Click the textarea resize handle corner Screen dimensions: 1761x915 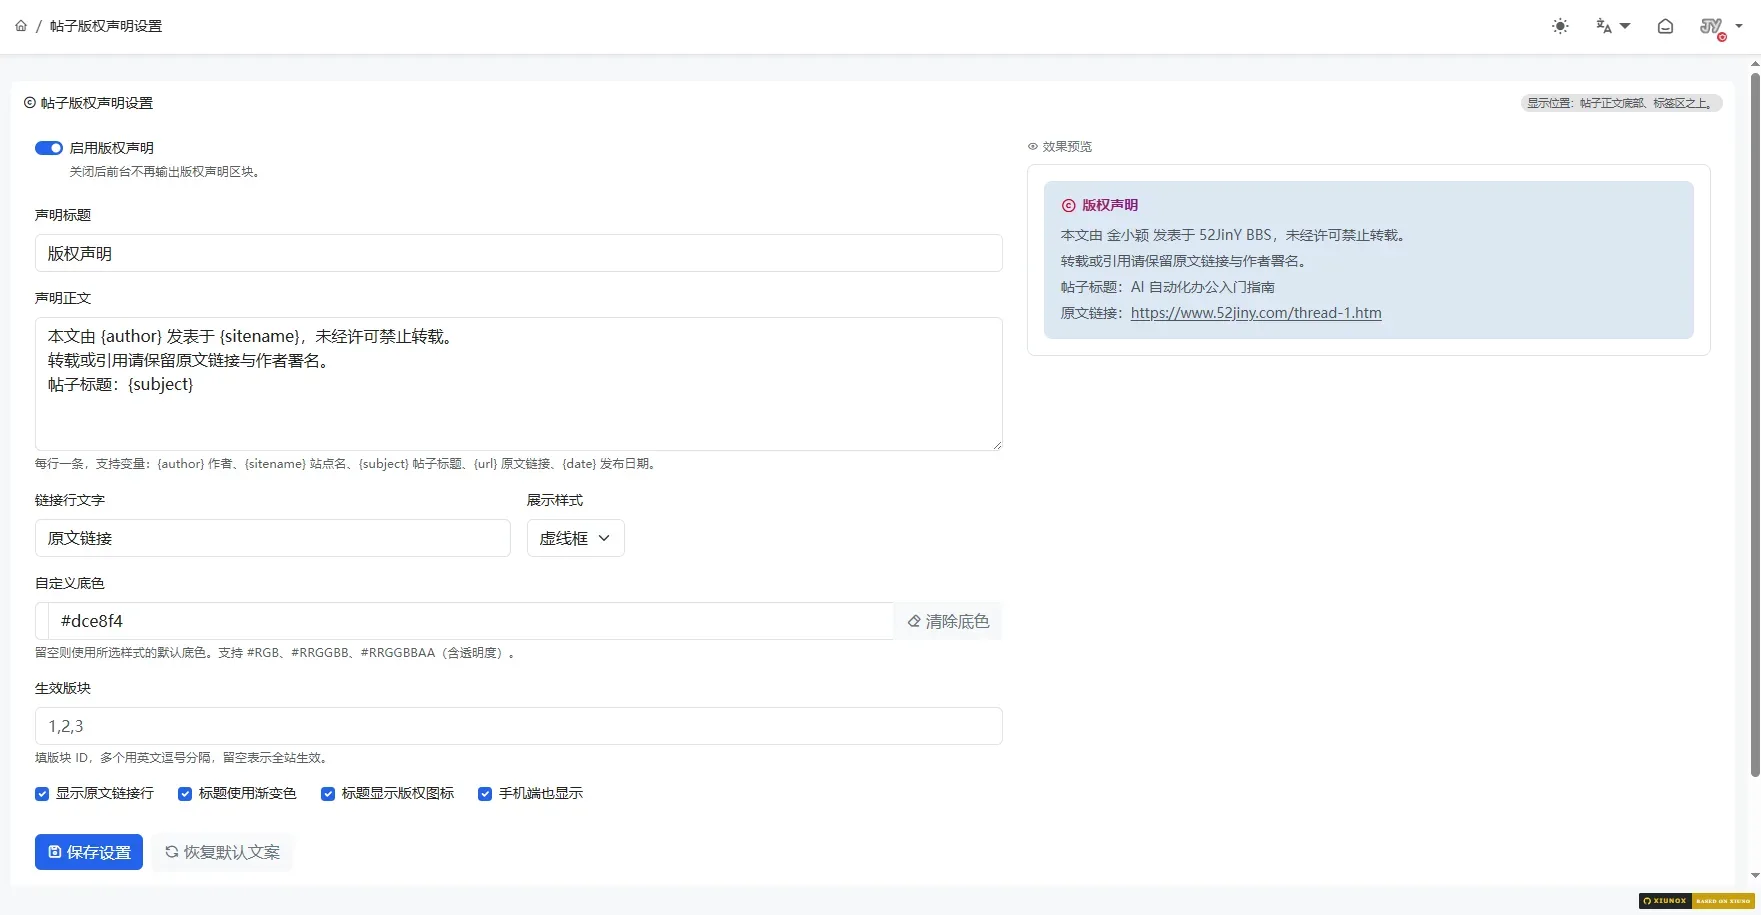point(996,445)
